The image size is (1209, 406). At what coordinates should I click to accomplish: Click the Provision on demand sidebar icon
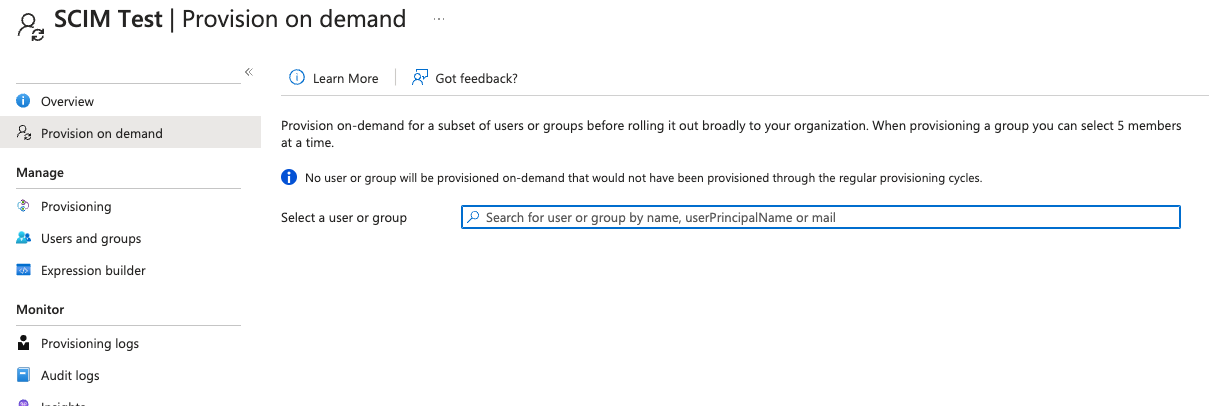(x=23, y=133)
